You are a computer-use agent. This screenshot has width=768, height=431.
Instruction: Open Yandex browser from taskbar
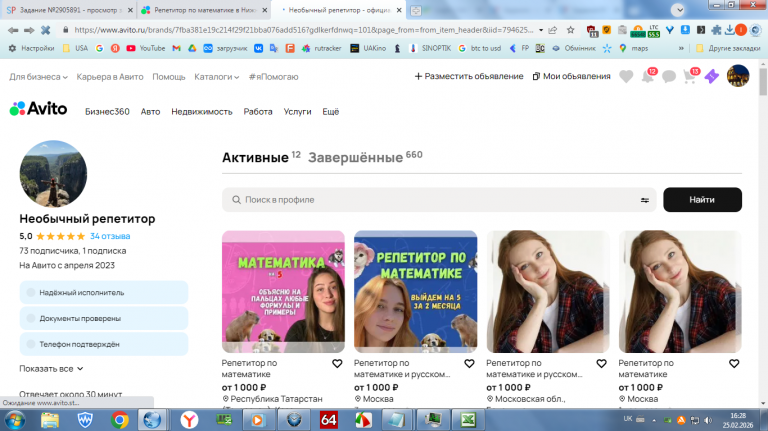pos(189,420)
